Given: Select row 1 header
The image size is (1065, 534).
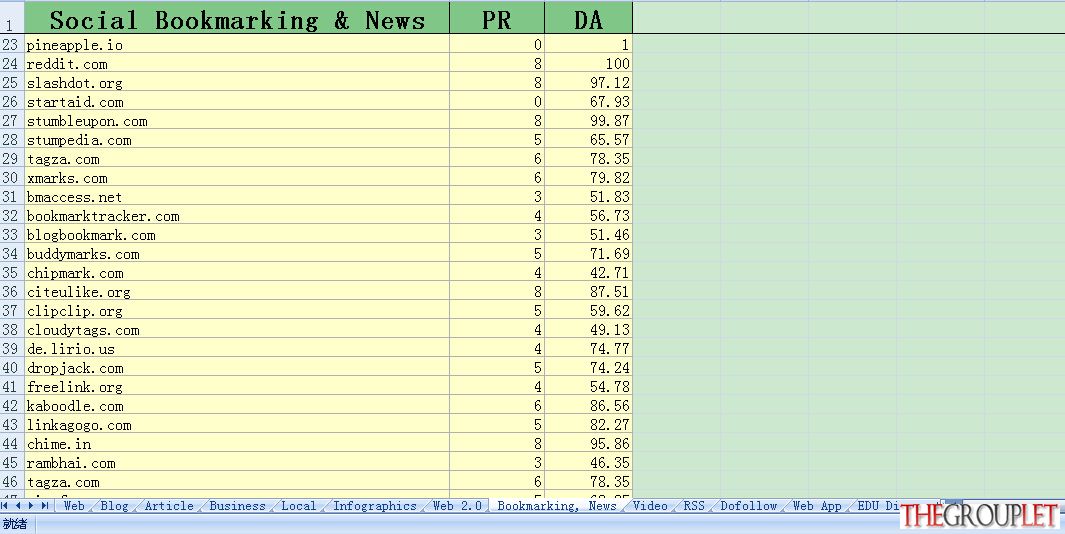Looking at the screenshot, I should (12, 18).
